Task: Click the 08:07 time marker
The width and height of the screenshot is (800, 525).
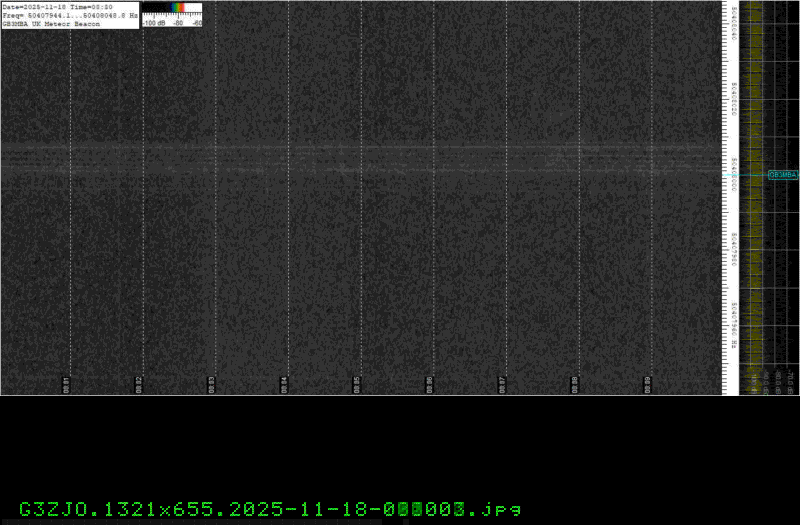Action: click(502, 383)
